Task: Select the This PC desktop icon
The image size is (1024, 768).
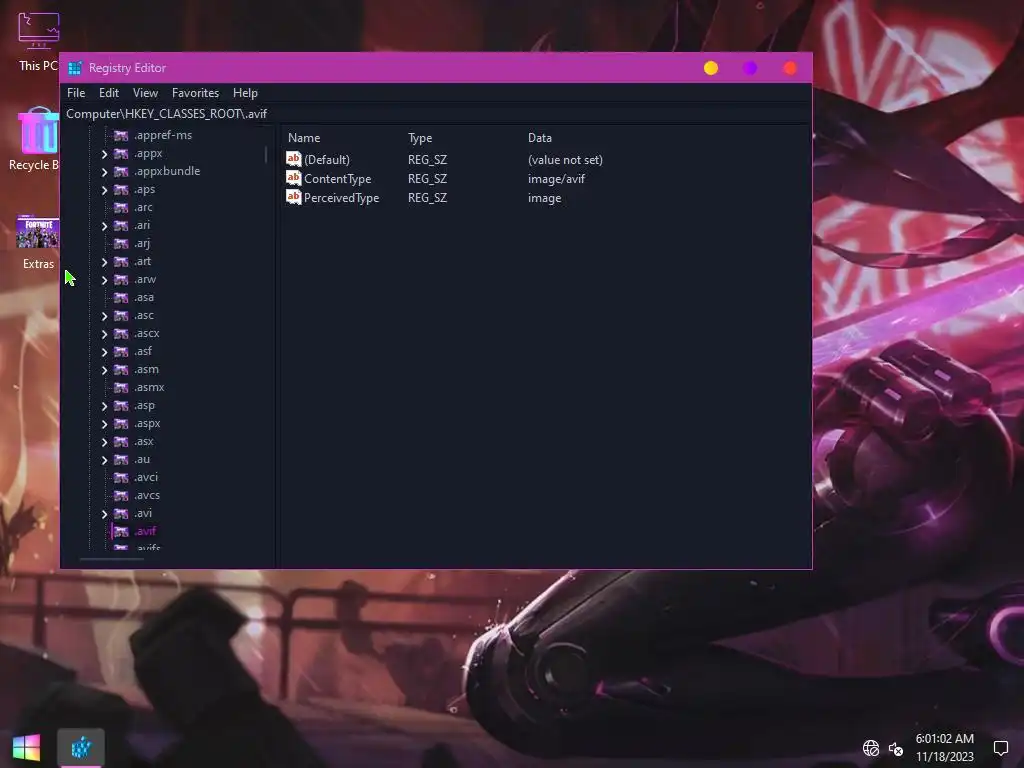Action: pos(38,41)
